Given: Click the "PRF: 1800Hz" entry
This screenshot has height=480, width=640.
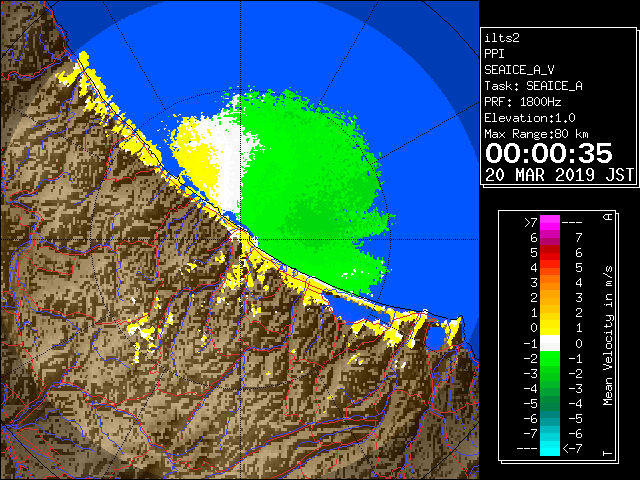Looking at the screenshot, I should coord(523,102).
